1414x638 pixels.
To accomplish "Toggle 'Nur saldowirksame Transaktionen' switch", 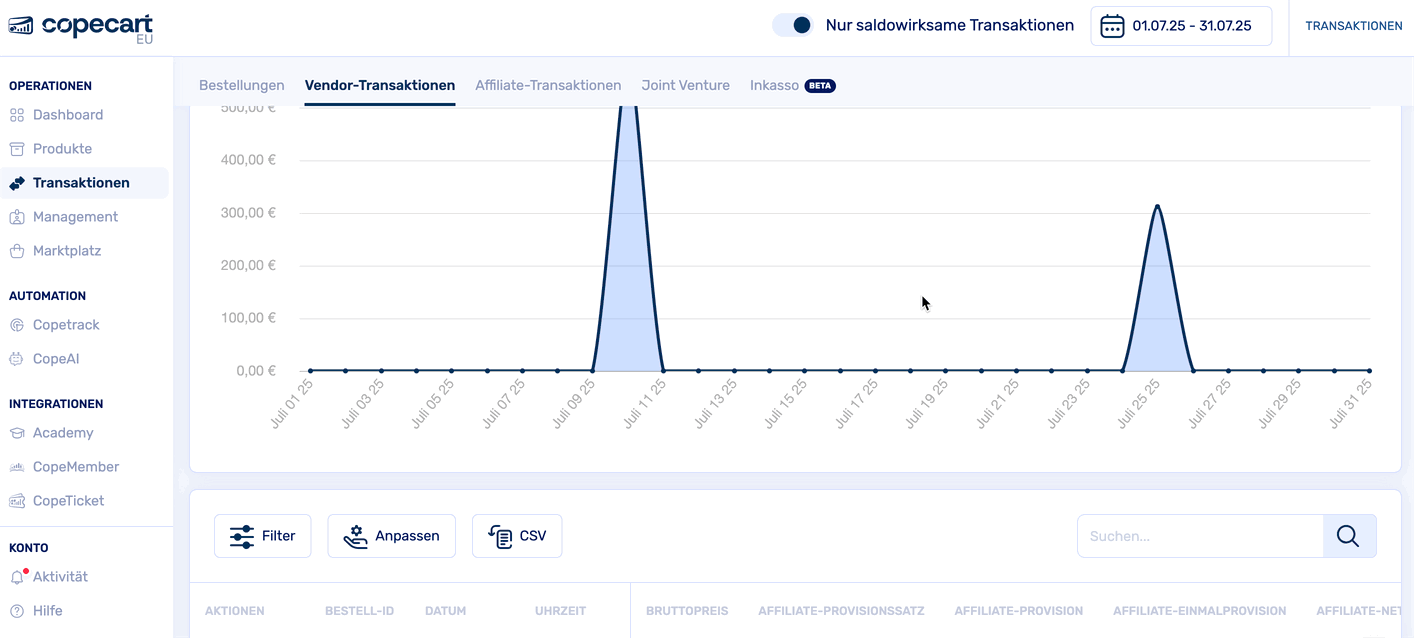I will point(793,25).
